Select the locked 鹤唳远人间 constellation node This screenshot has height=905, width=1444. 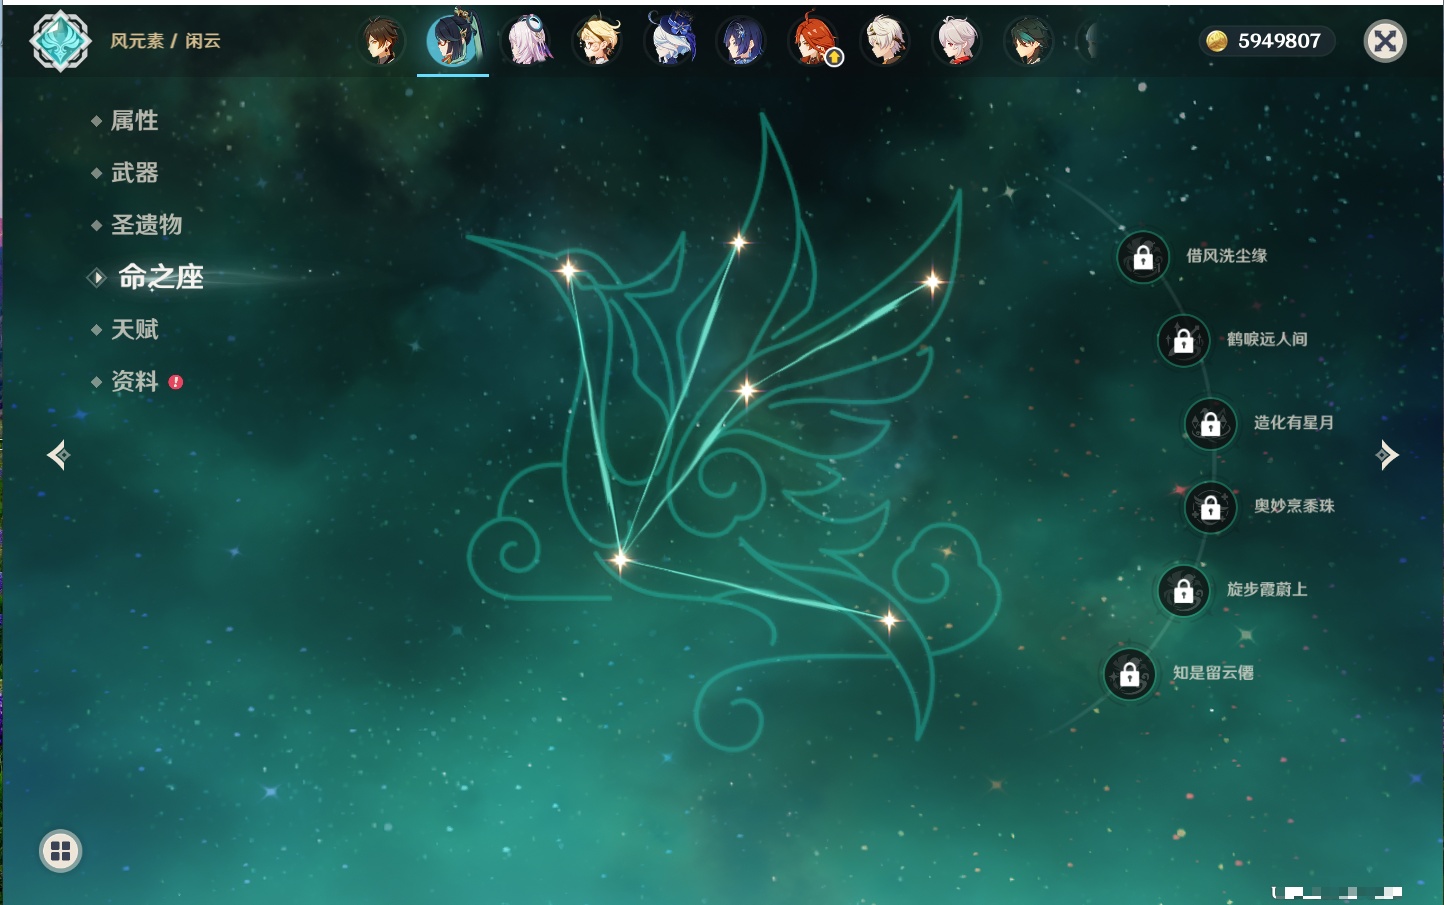pyautogui.click(x=1183, y=340)
